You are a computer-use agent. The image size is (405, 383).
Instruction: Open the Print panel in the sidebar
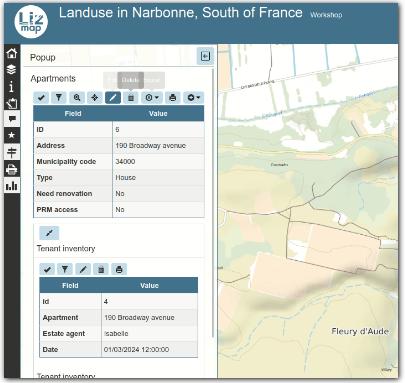pos(12,169)
